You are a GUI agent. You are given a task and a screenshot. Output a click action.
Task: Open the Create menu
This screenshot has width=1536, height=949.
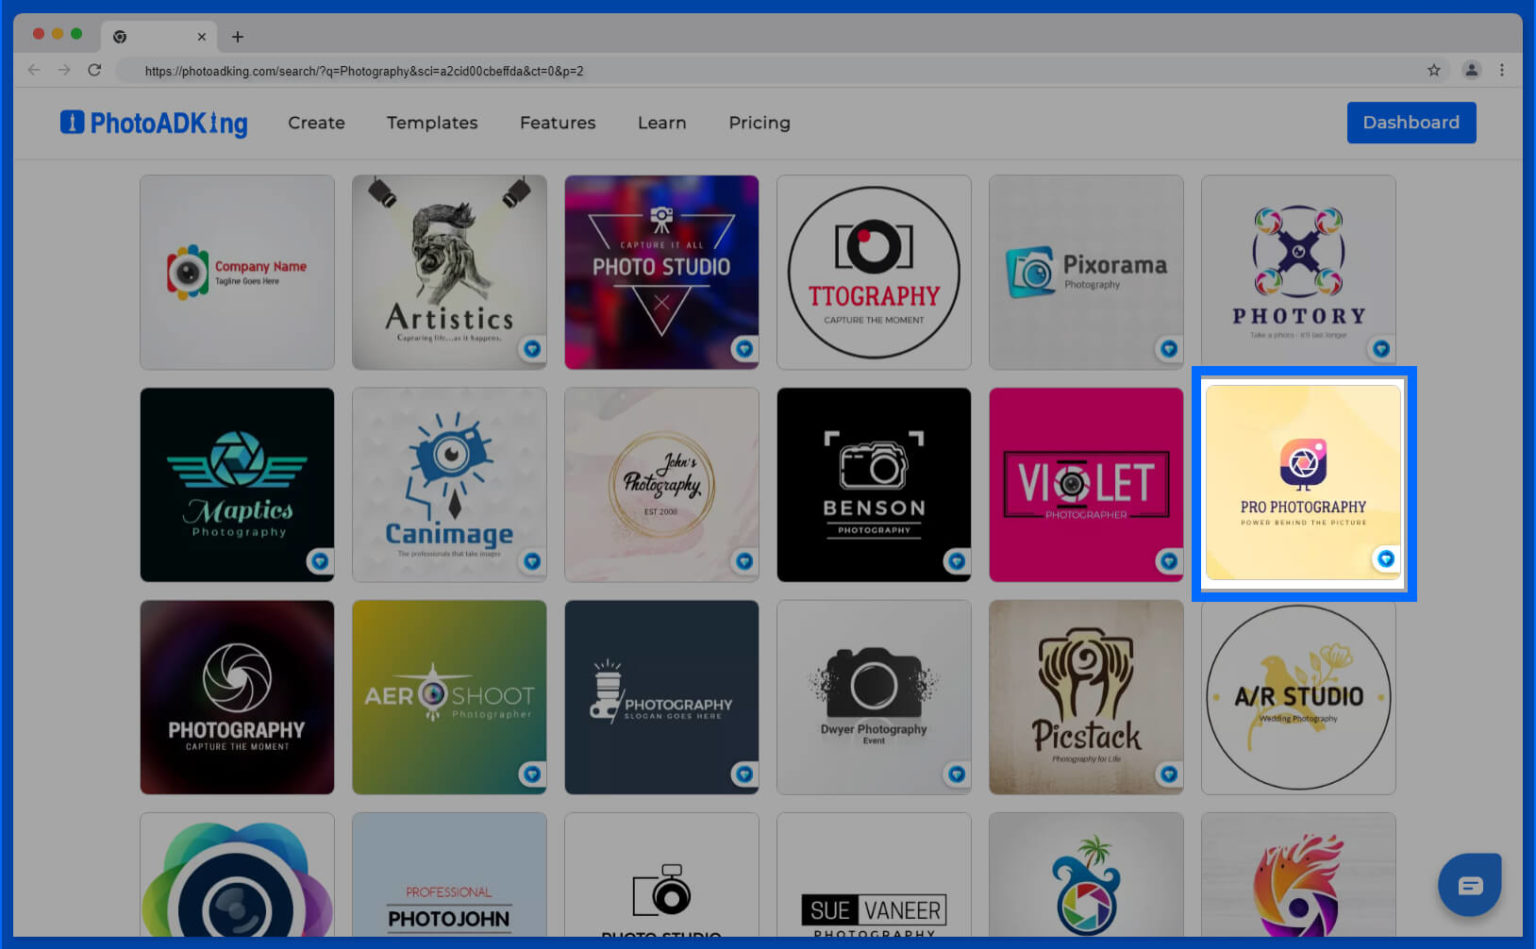[316, 123]
